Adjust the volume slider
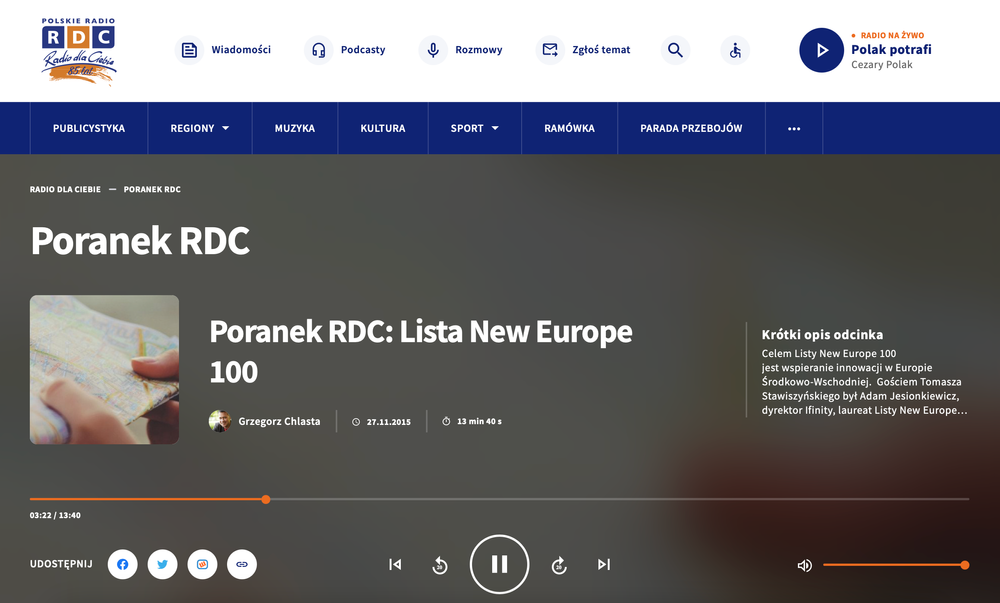The image size is (1000, 603). pos(896,565)
